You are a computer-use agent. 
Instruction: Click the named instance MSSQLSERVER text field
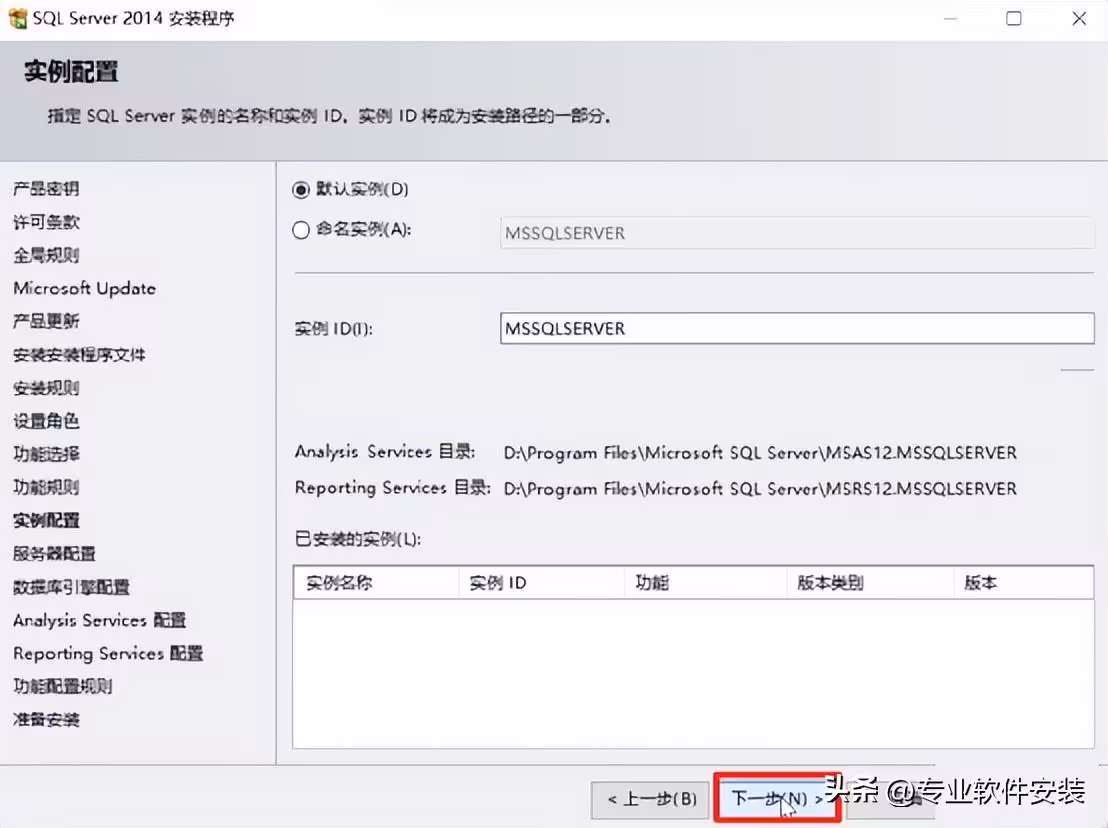[x=797, y=233]
